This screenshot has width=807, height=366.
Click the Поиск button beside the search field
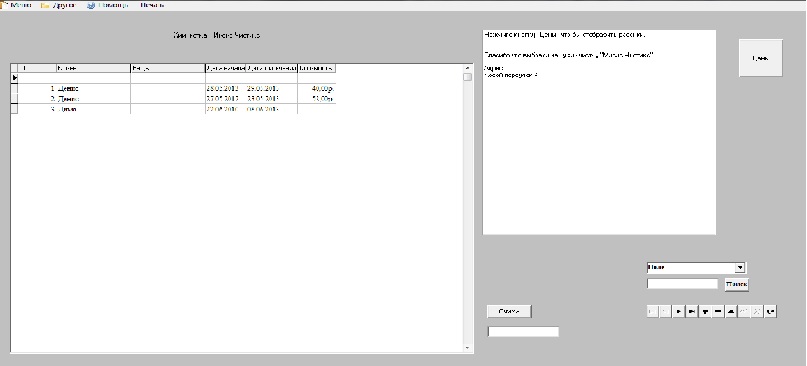point(736,284)
